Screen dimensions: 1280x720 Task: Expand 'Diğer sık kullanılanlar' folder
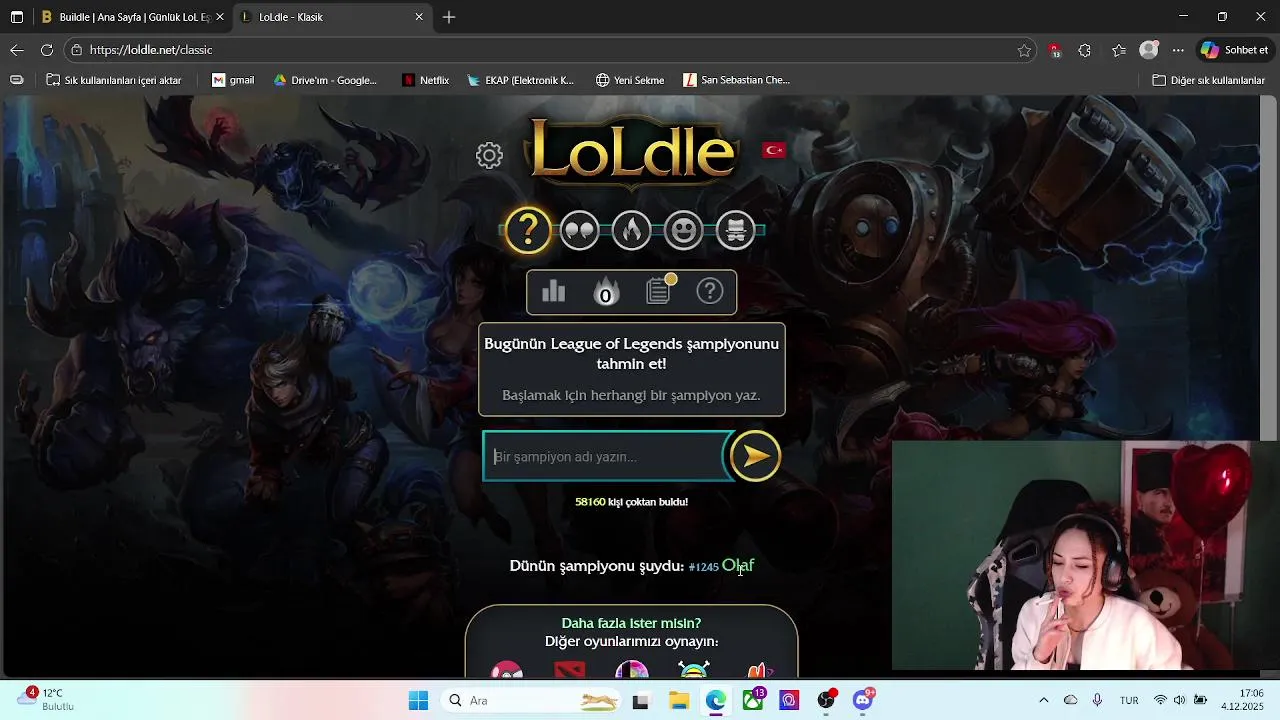[1208, 80]
